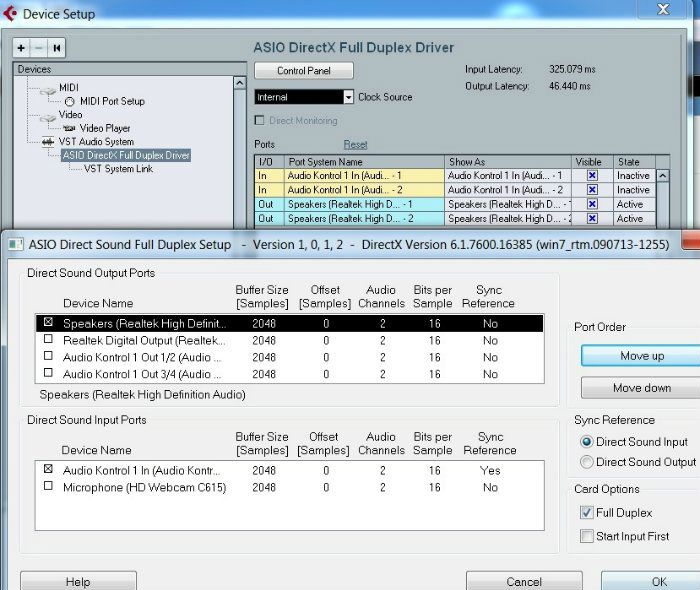Screen dimensions: 700x590
Task: Select Video node in device tree
Action: point(71,115)
